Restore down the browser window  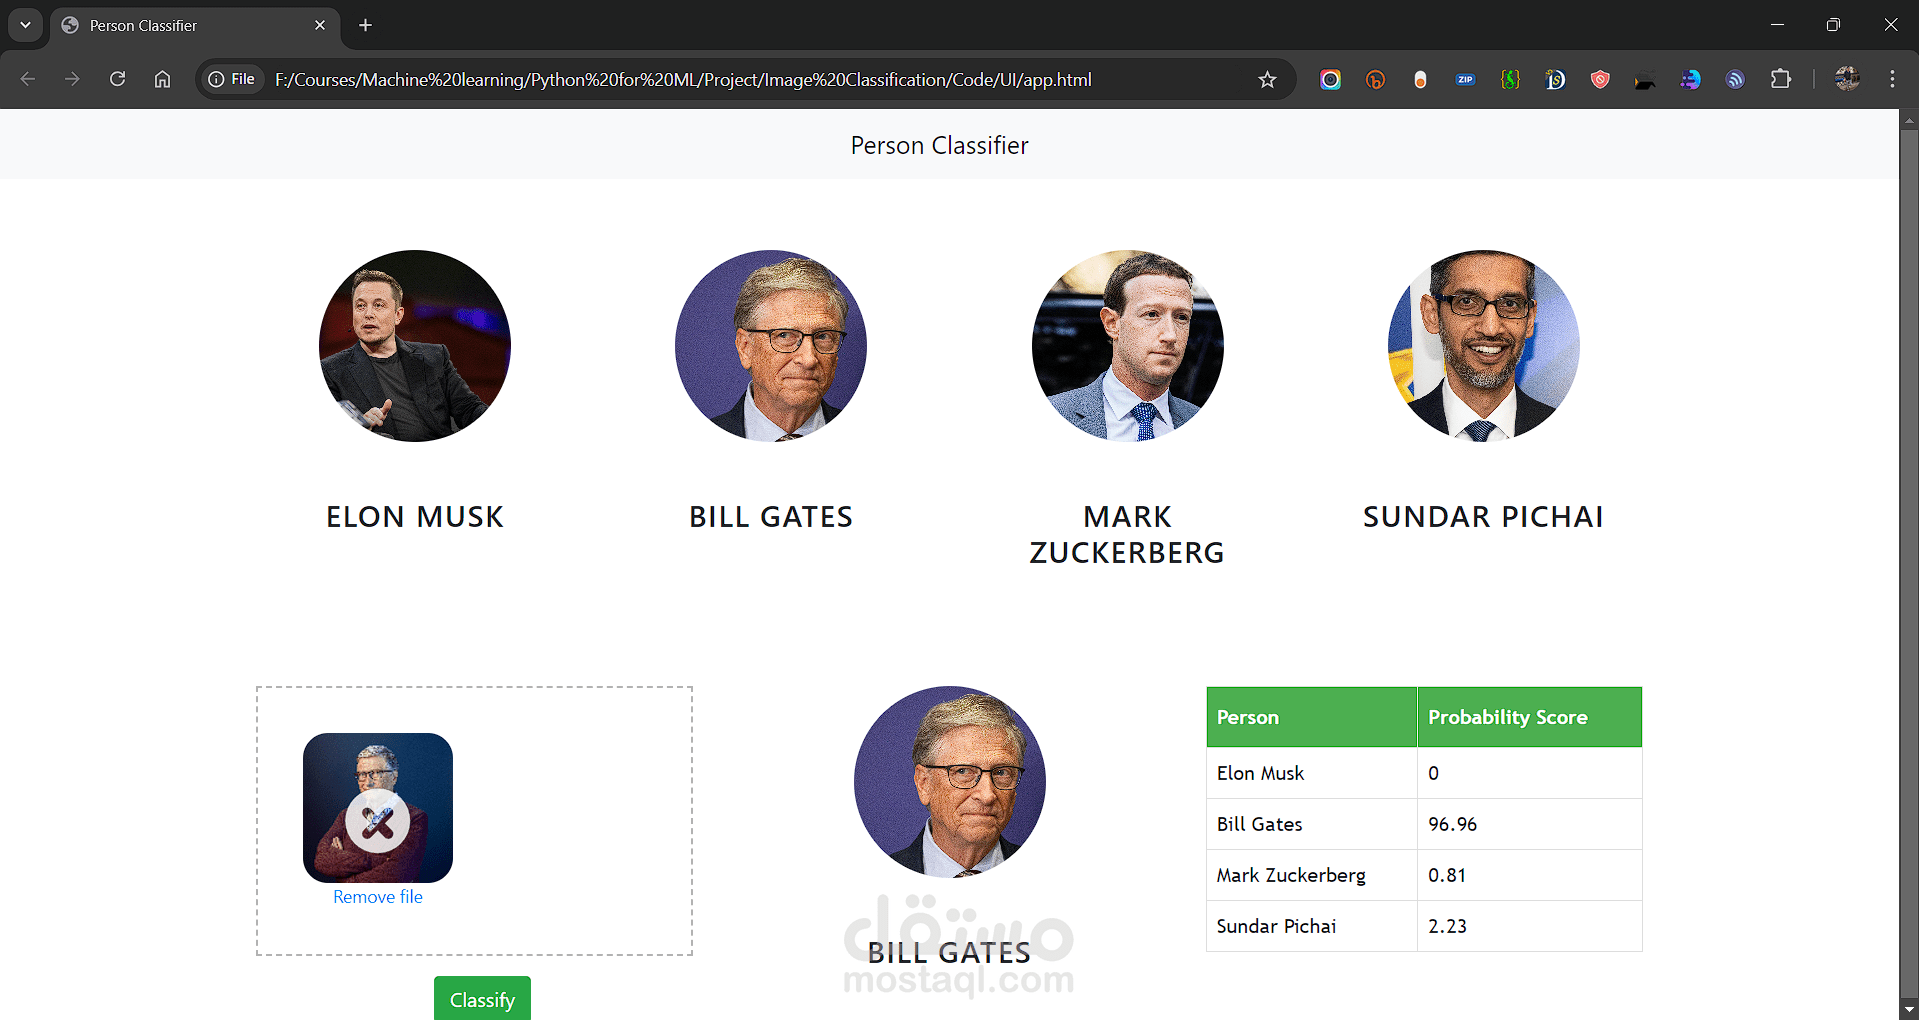coord(1833,25)
